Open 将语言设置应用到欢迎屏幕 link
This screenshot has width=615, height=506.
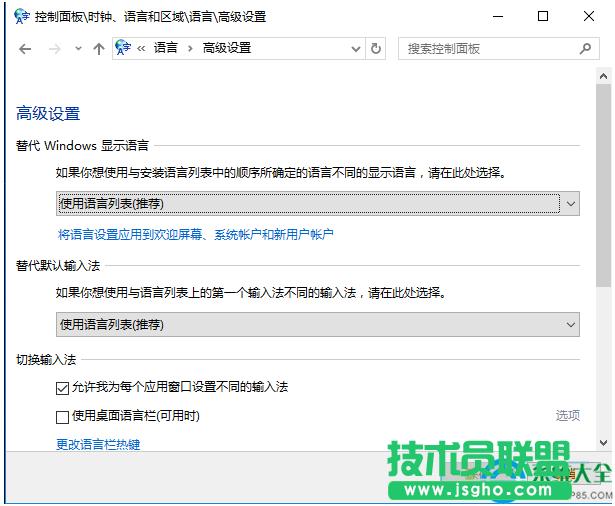(x=195, y=235)
